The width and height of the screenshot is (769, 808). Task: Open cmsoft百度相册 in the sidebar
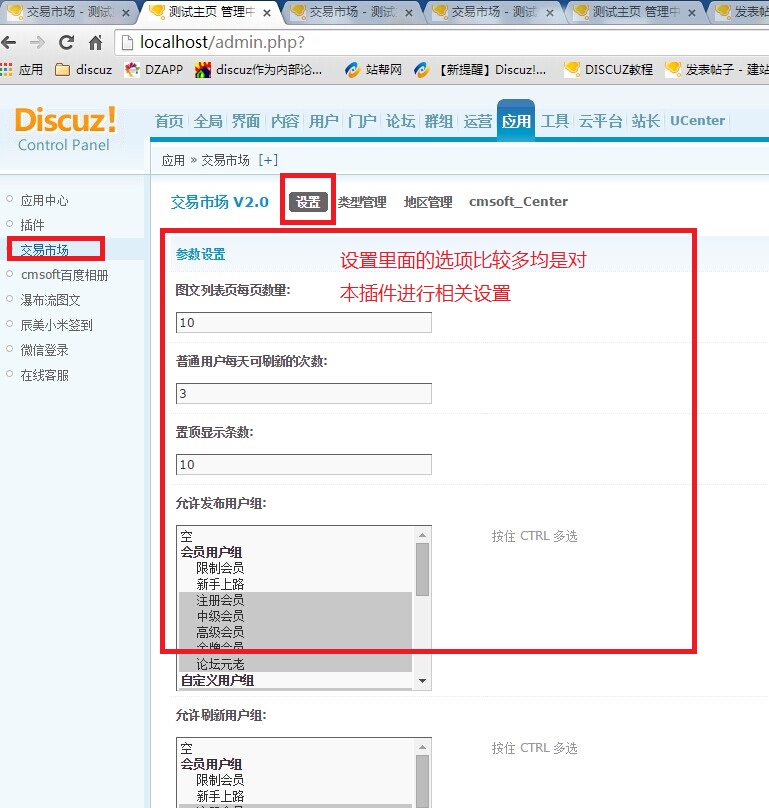coord(64,275)
